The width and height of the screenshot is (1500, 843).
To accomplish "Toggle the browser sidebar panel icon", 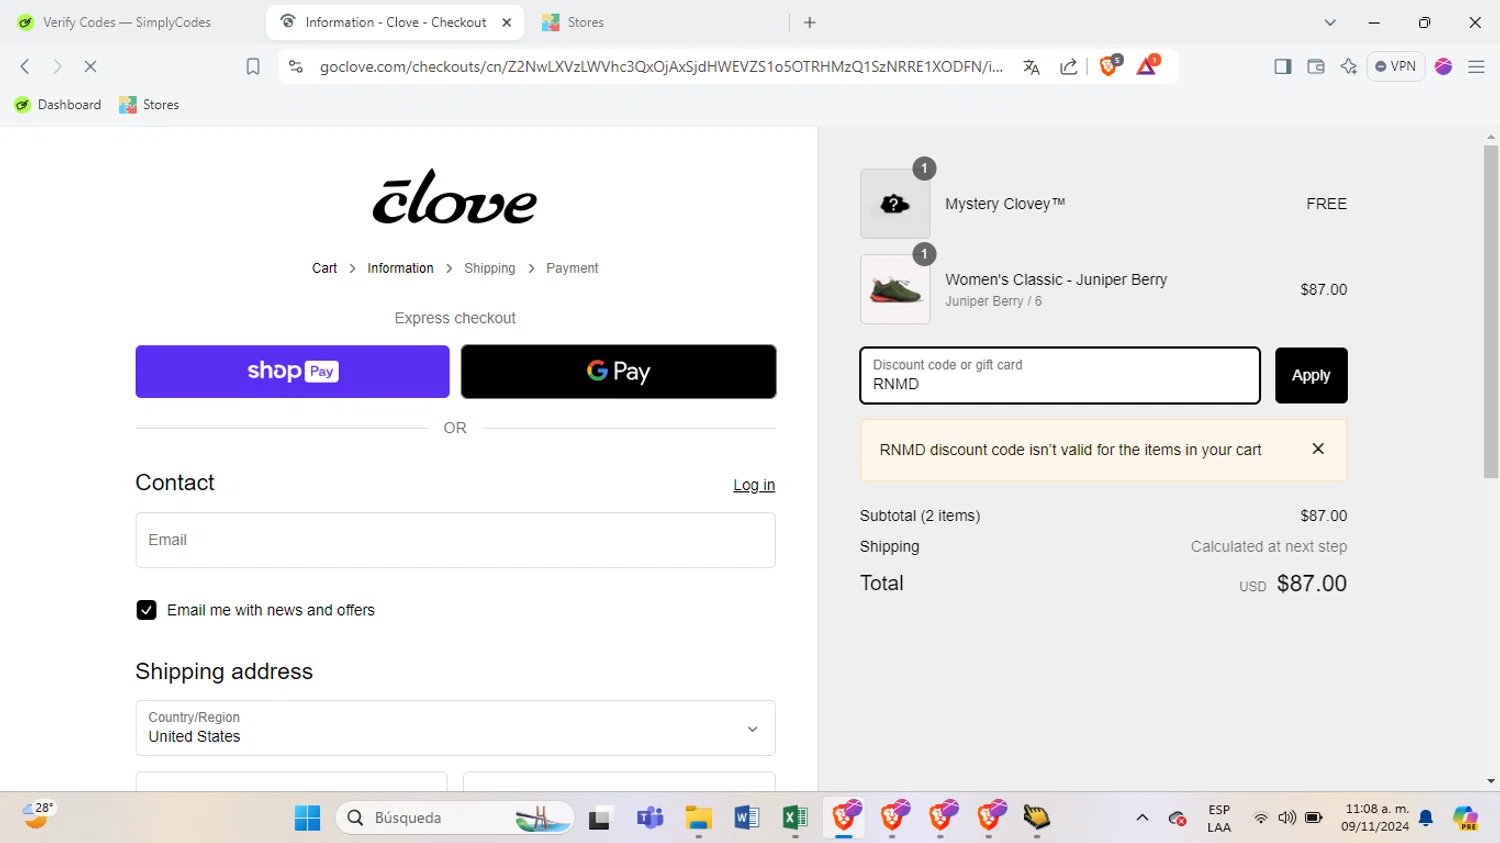I will pos(1282,66).
